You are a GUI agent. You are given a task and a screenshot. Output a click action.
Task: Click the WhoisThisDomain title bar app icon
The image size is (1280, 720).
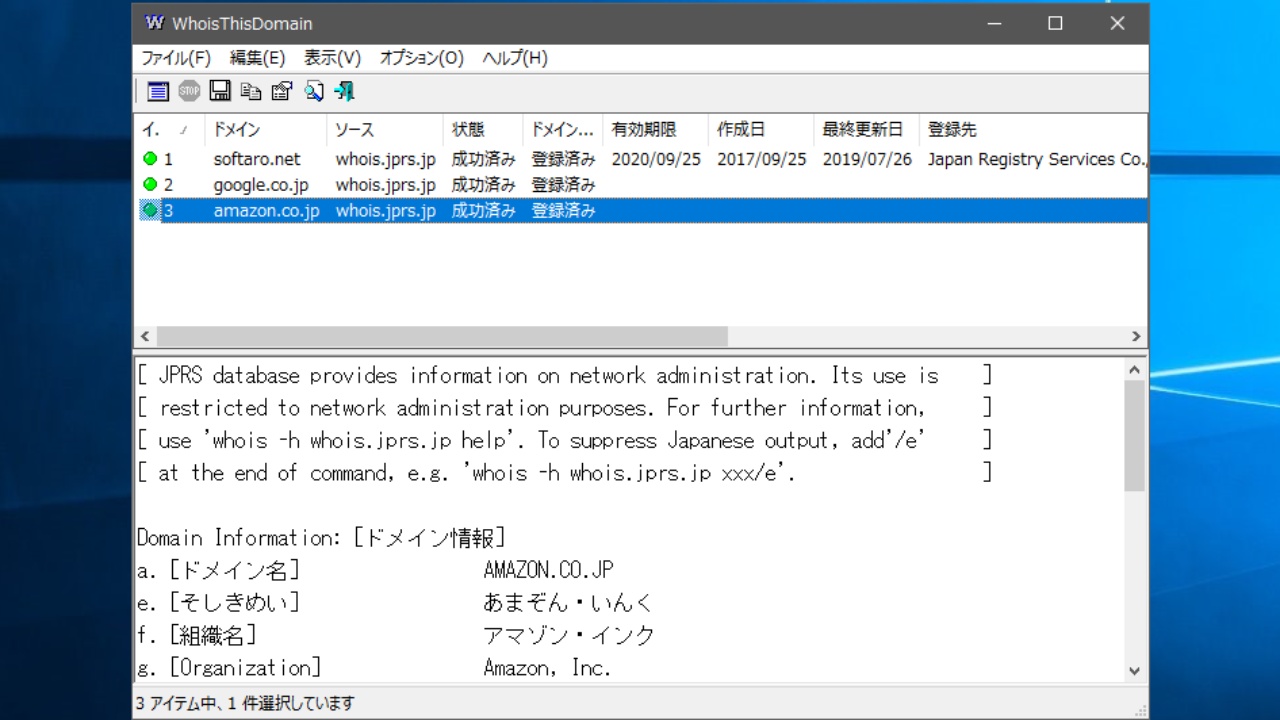tap(154, 23)
